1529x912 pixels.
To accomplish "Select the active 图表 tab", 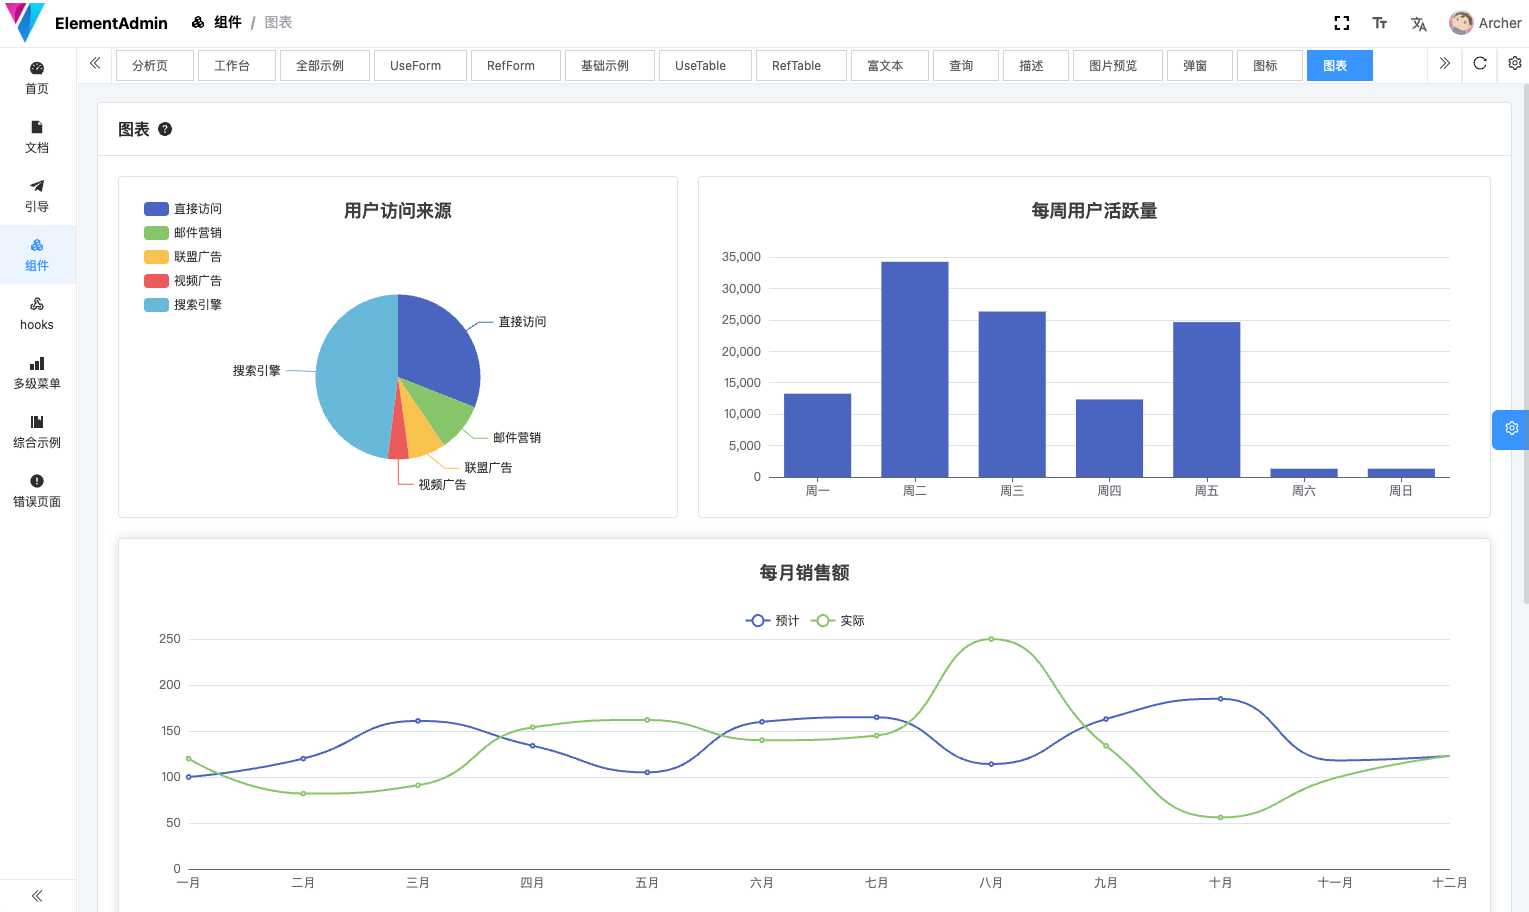I will (x=1339, y=65).
